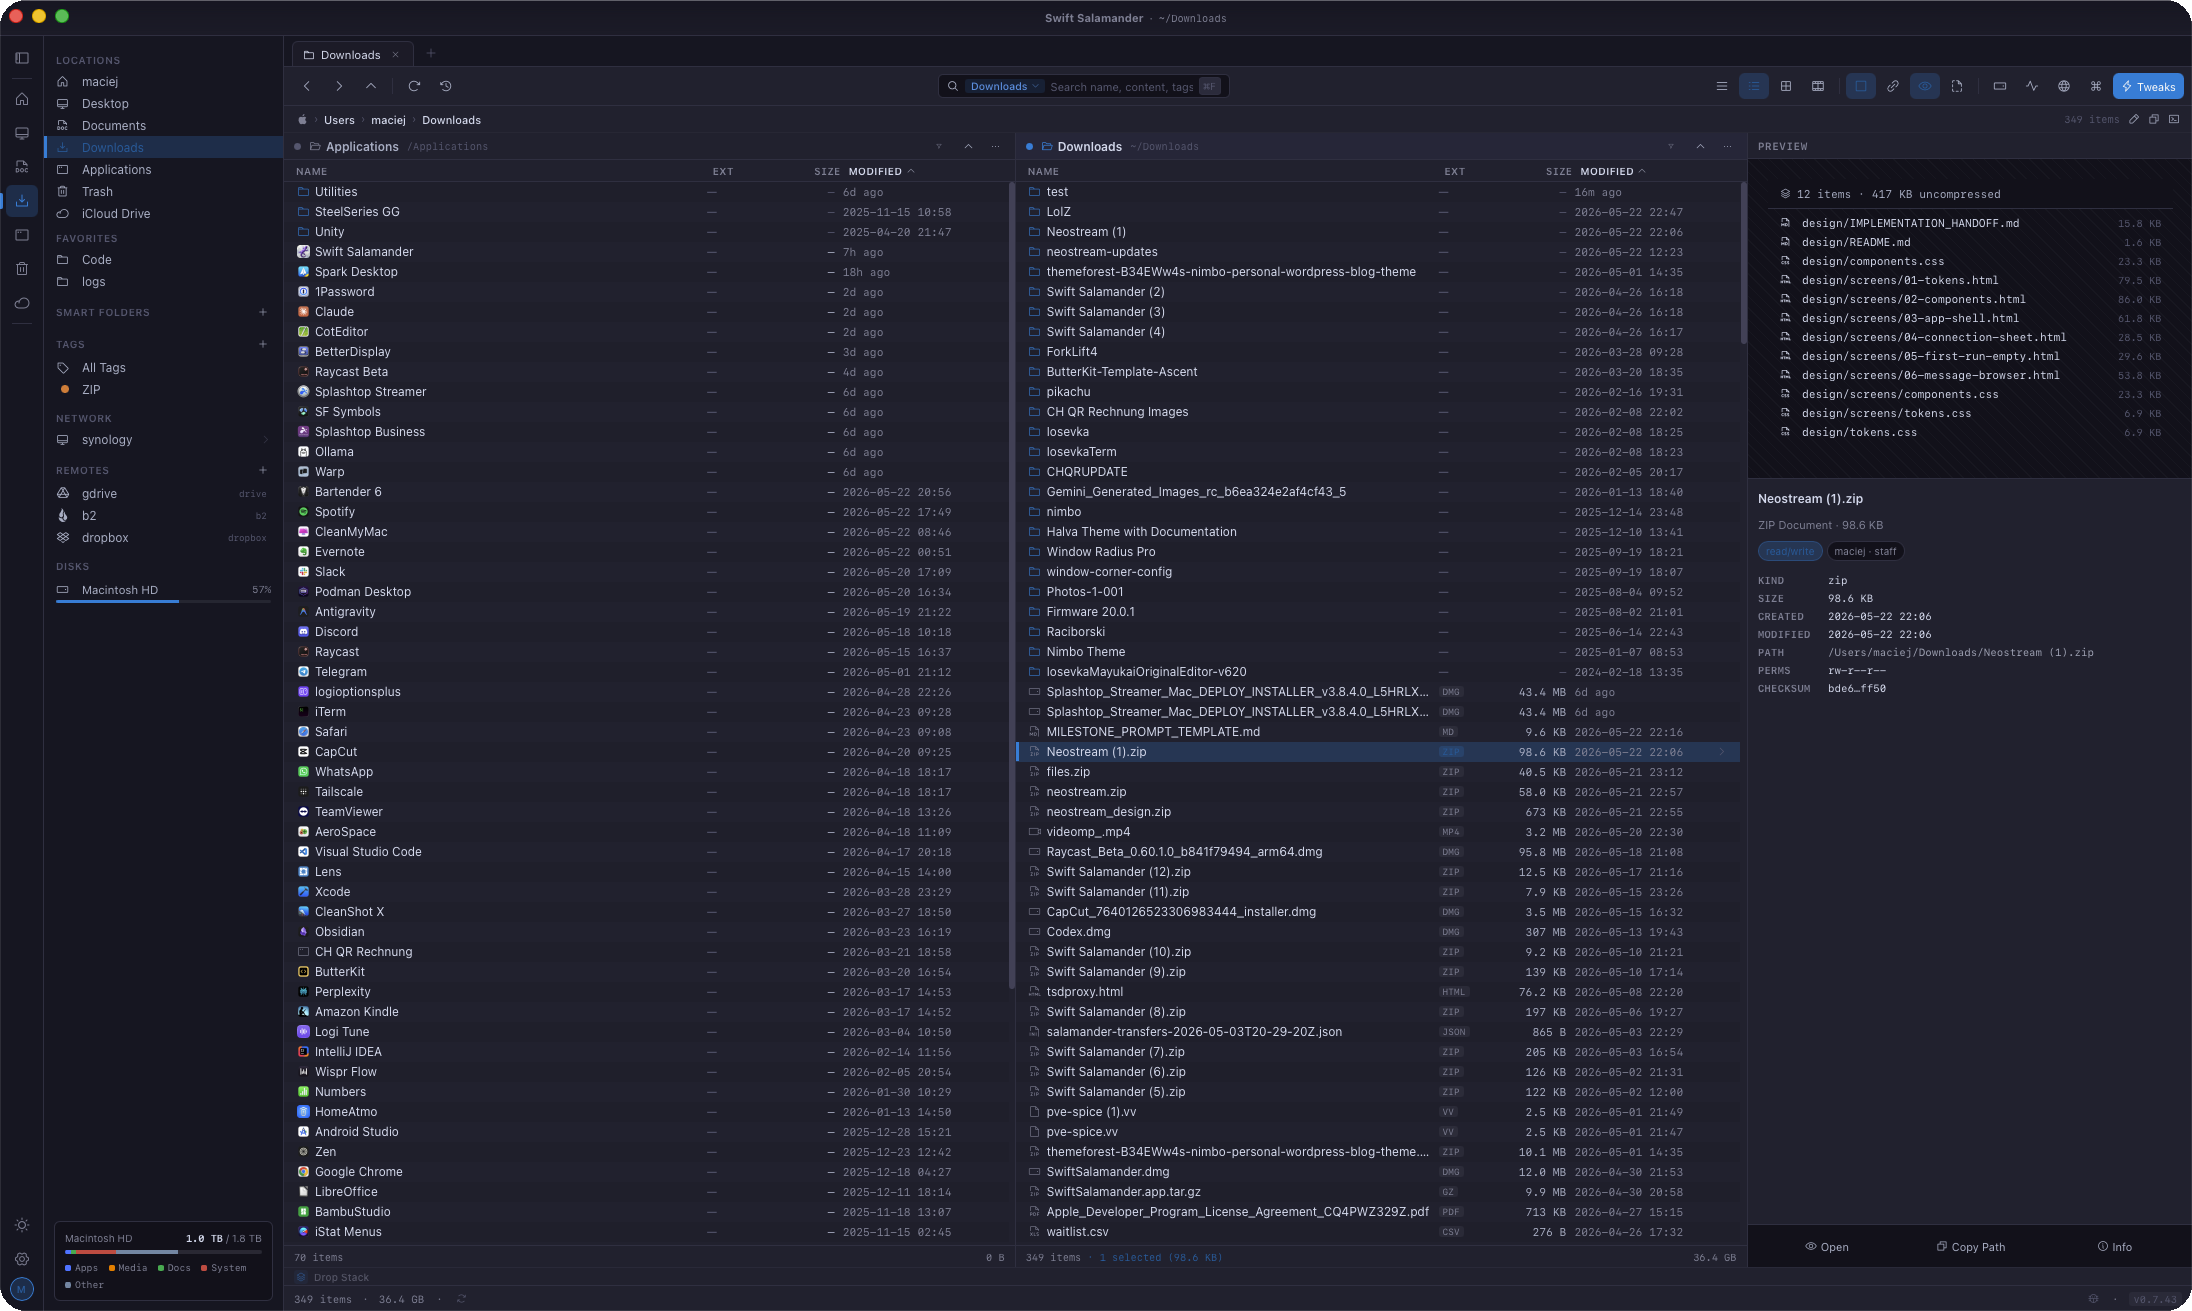Open the hamburger menu icon in the toolbar
2192x1311 pixels.
tap(1722, 86)
